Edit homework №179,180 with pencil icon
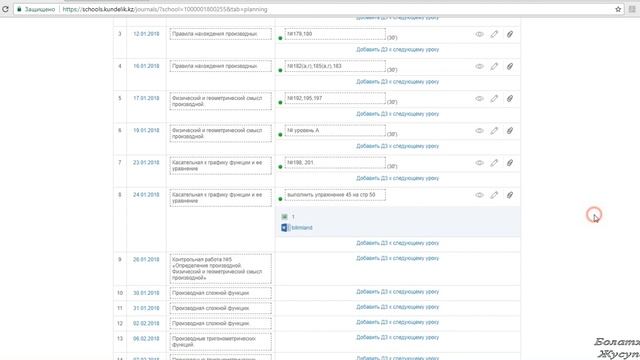The height and width of the screenshot is (360, 640). click(494, 34)
